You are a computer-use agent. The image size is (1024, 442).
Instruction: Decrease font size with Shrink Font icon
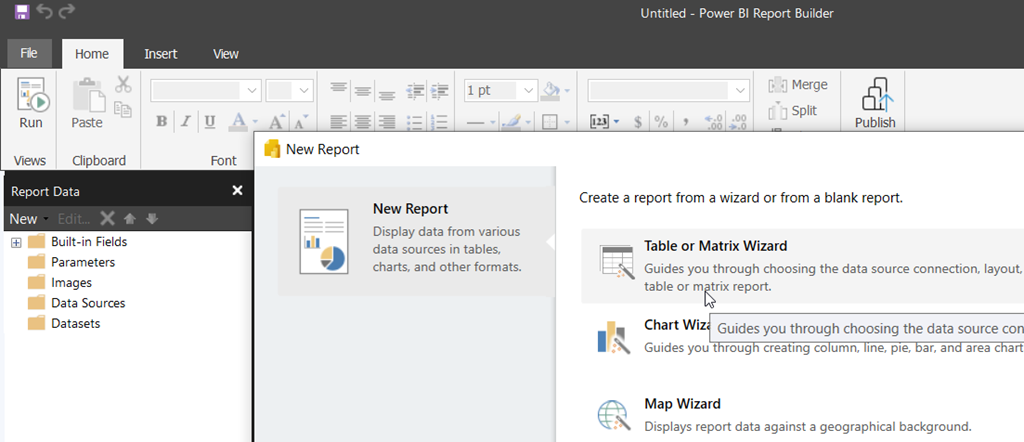click(x=300, y=121)
